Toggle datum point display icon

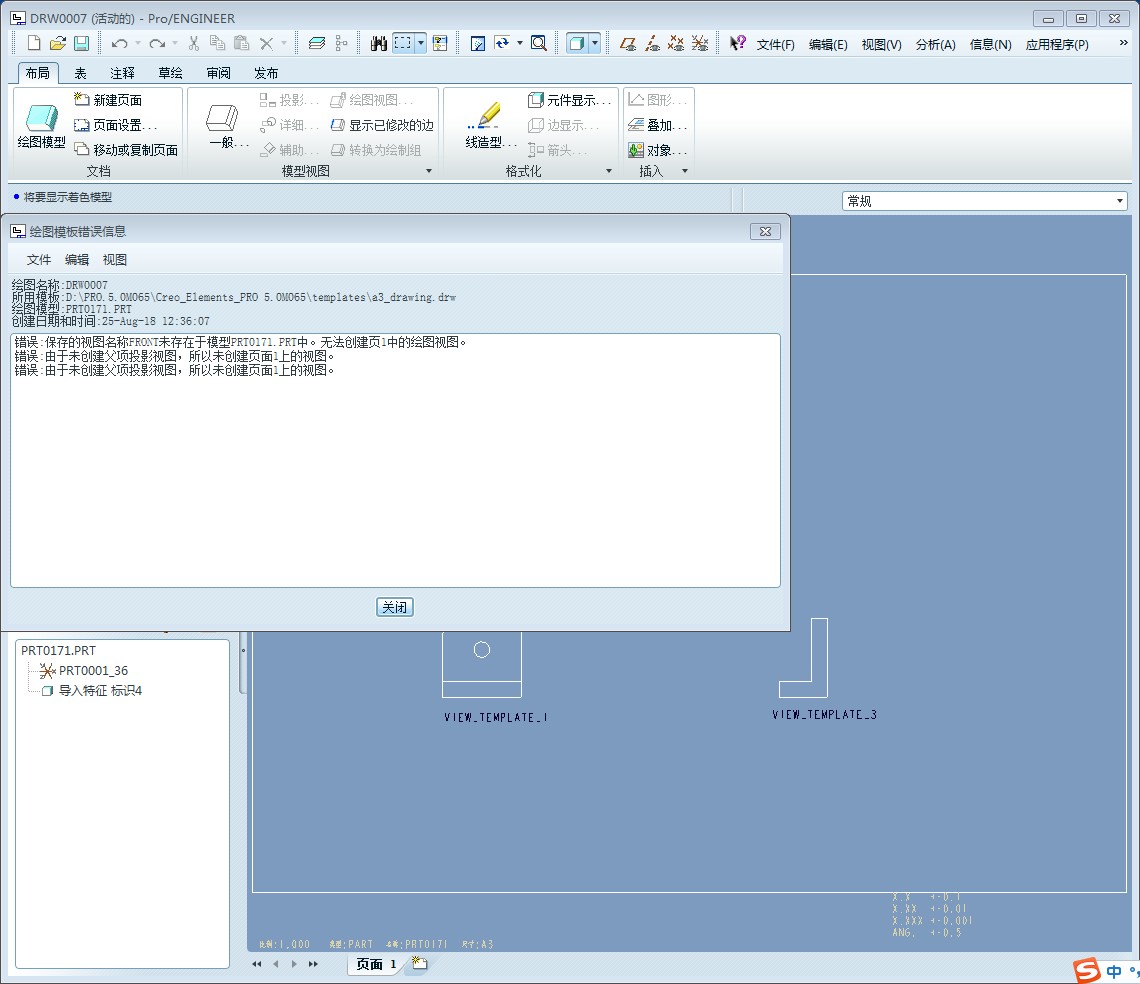tap(676, 44)
